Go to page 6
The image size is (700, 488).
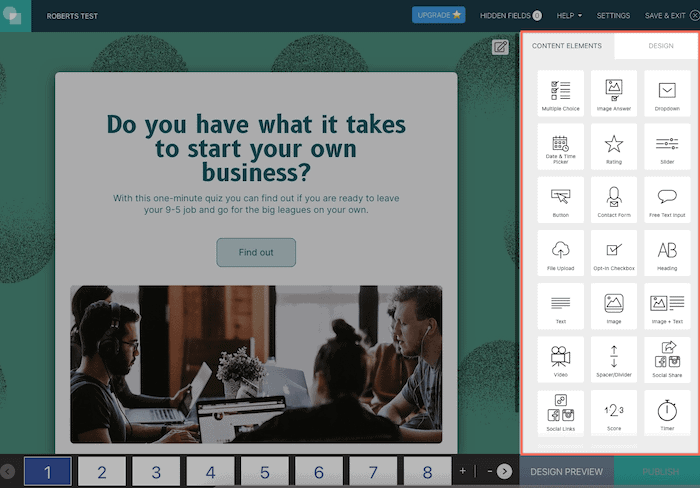(319, 471)
